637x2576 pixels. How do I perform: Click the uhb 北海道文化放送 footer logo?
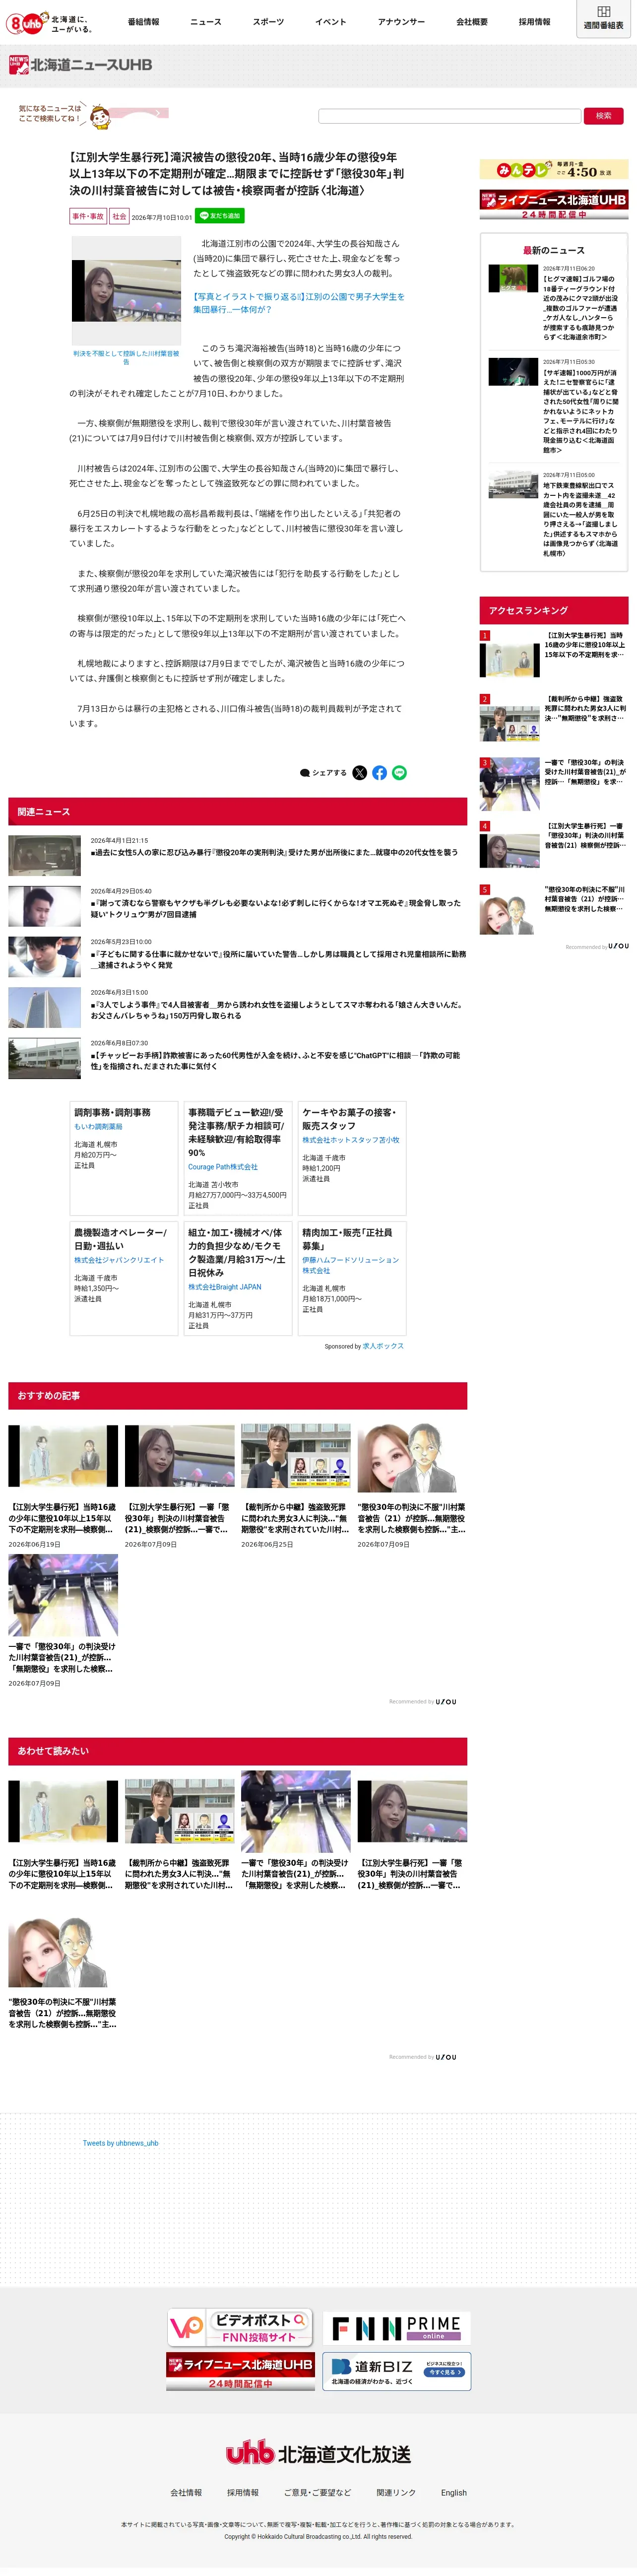pyautogui.click(x=318, y=2453)
